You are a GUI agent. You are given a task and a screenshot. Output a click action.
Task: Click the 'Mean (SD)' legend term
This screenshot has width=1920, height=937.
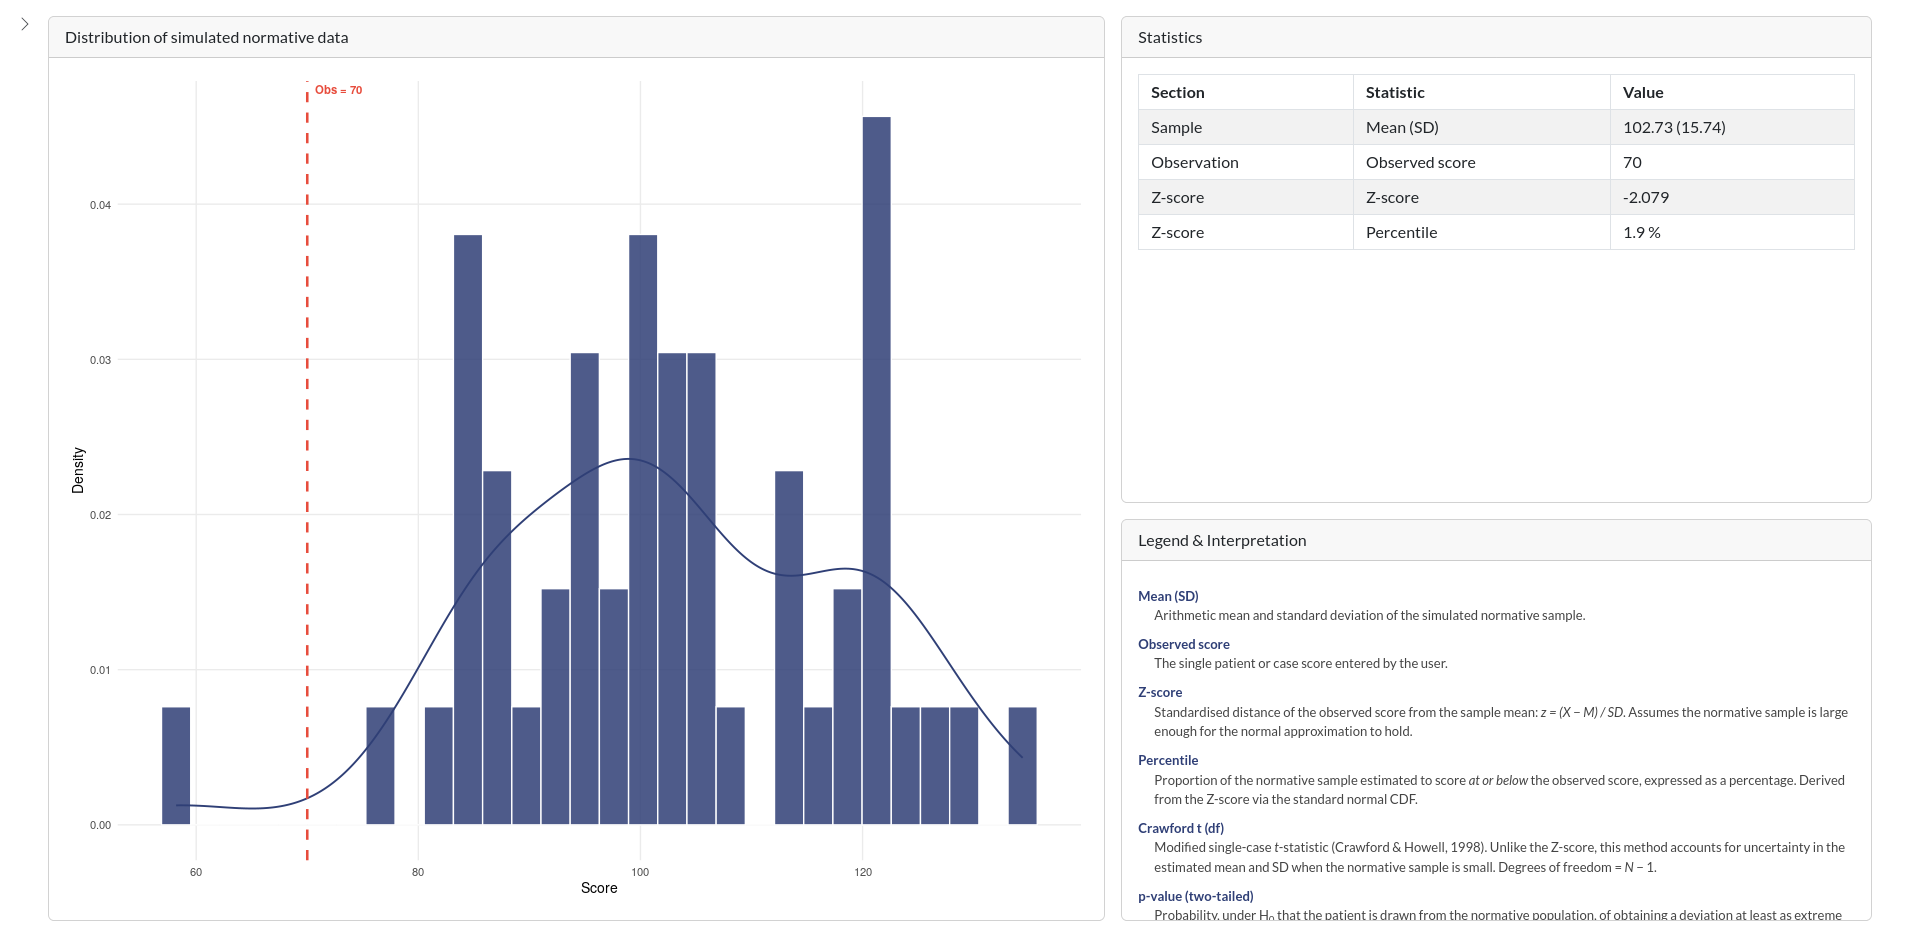pyautogui.click(x=1168, y=596)
